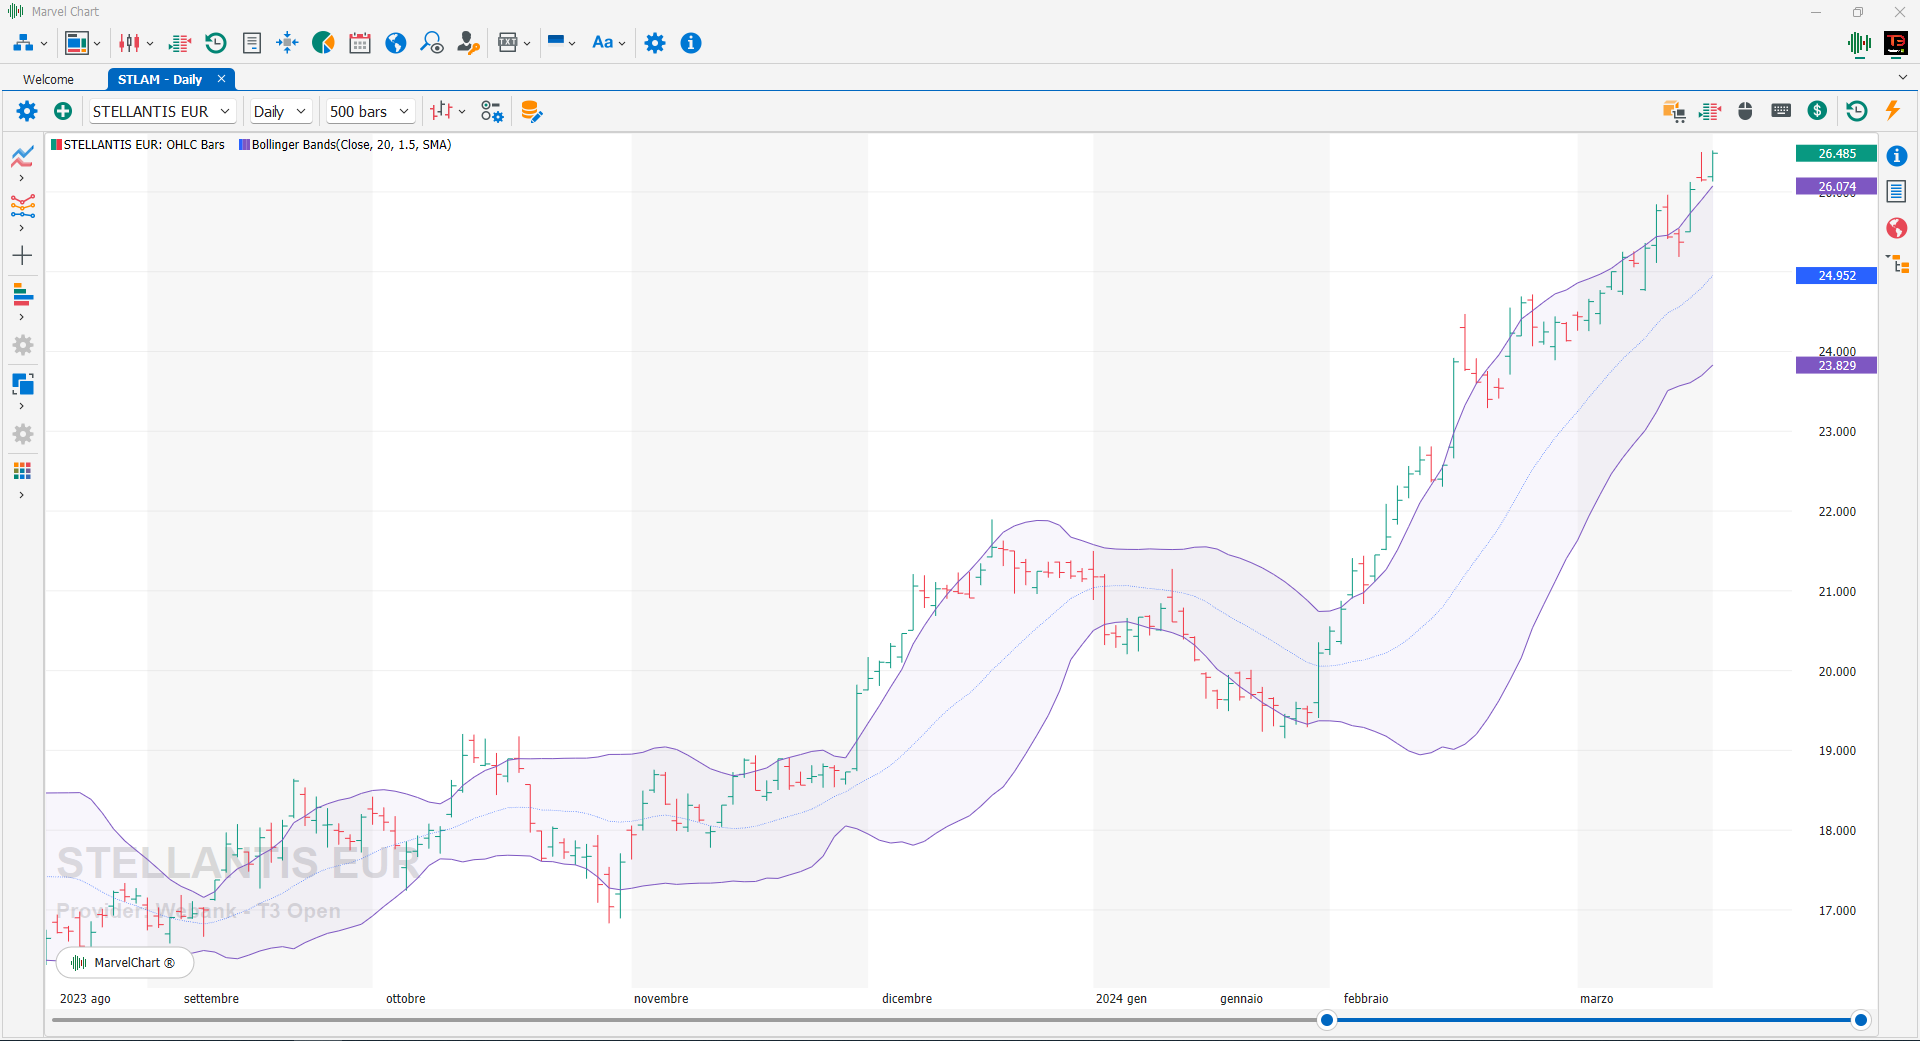Screen dimensions: 1920x1041
Task: Click the user with key icon
Action: tap(468, 43)
